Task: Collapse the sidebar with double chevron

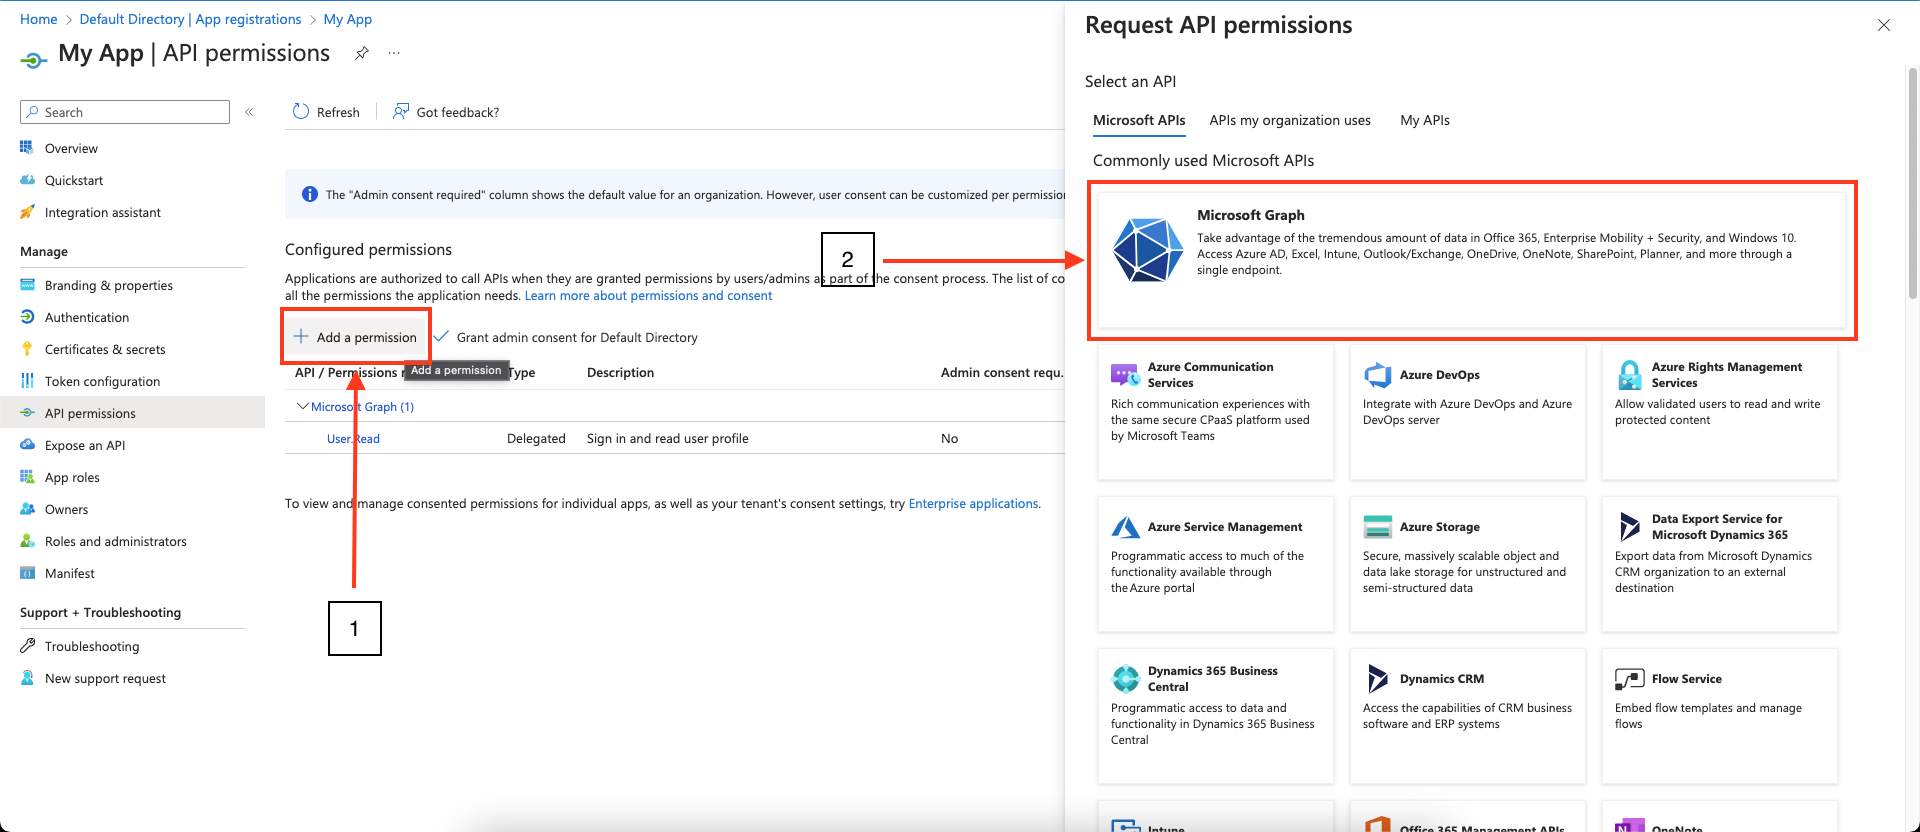Action: [x=249, y=112]
